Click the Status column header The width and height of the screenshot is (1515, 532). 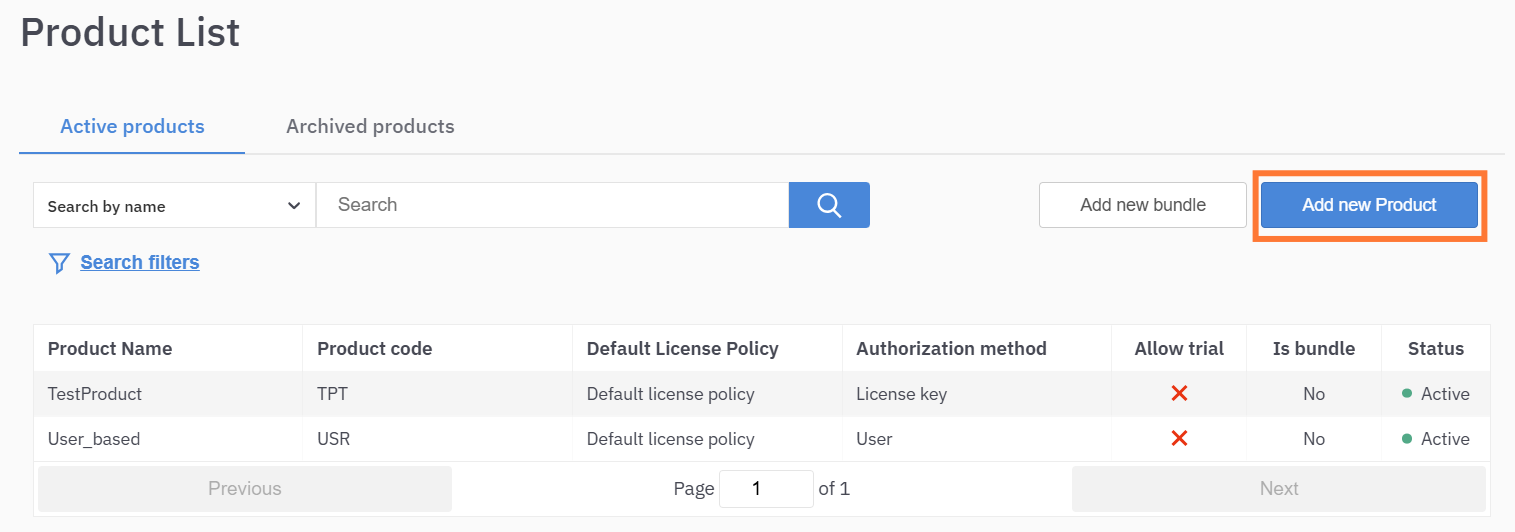(x=1435, y=349)
